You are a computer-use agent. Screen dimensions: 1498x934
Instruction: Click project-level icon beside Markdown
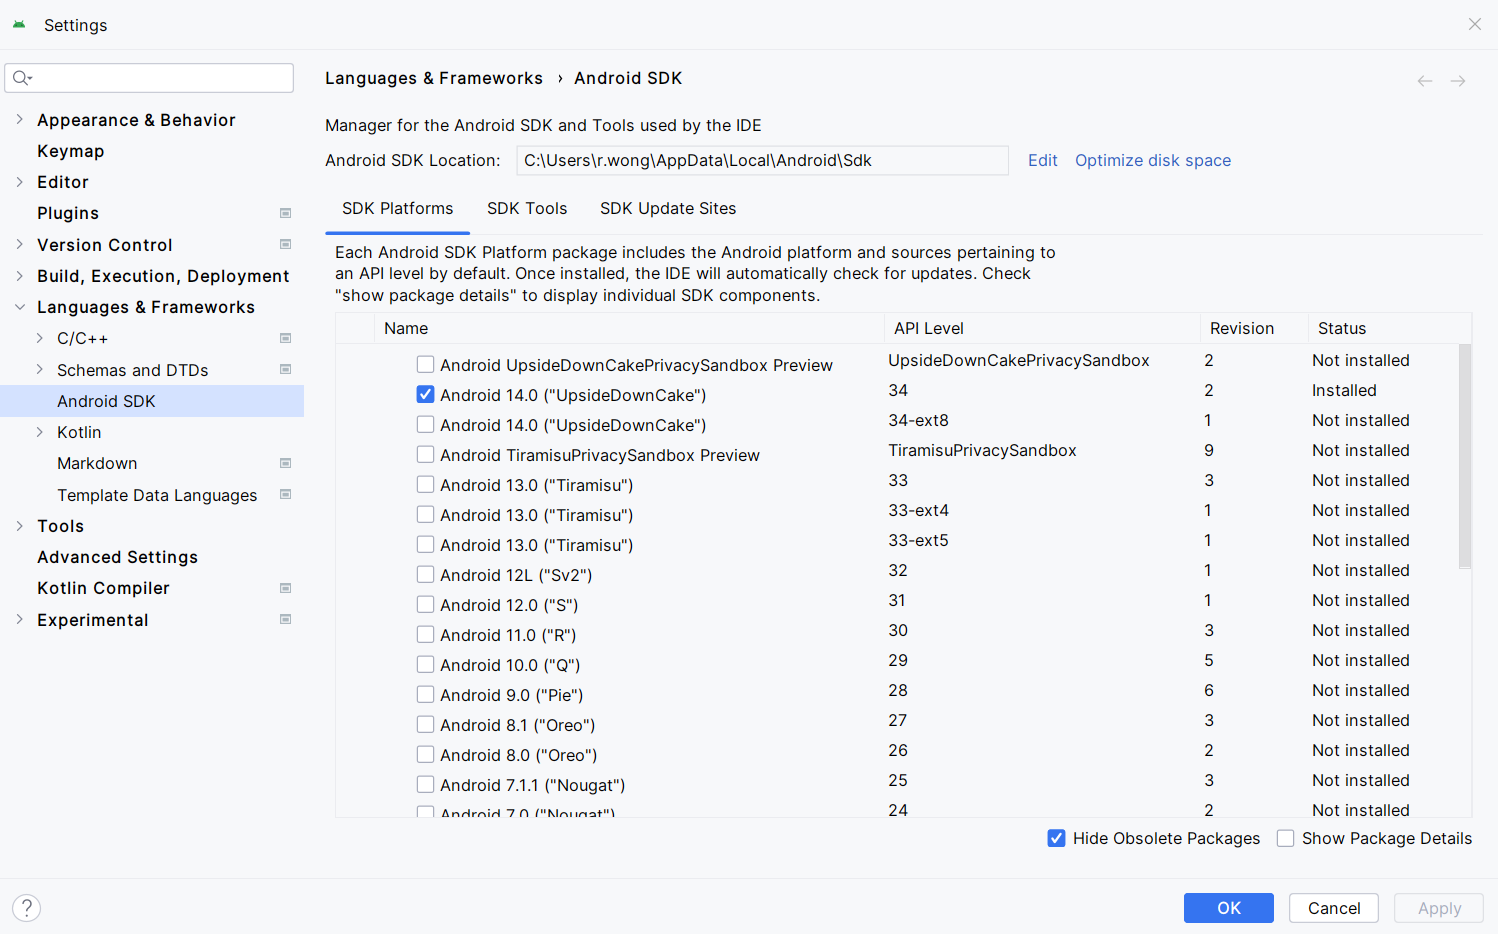click(x=285, y=463)
